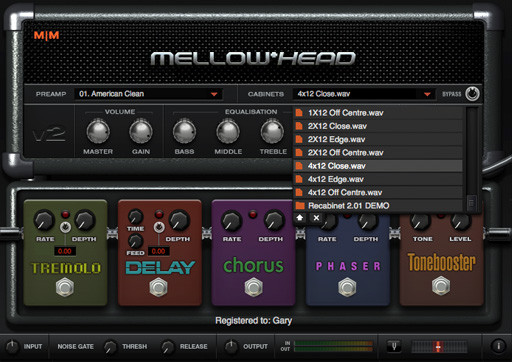Click the Output level knob

coord(231,347)
